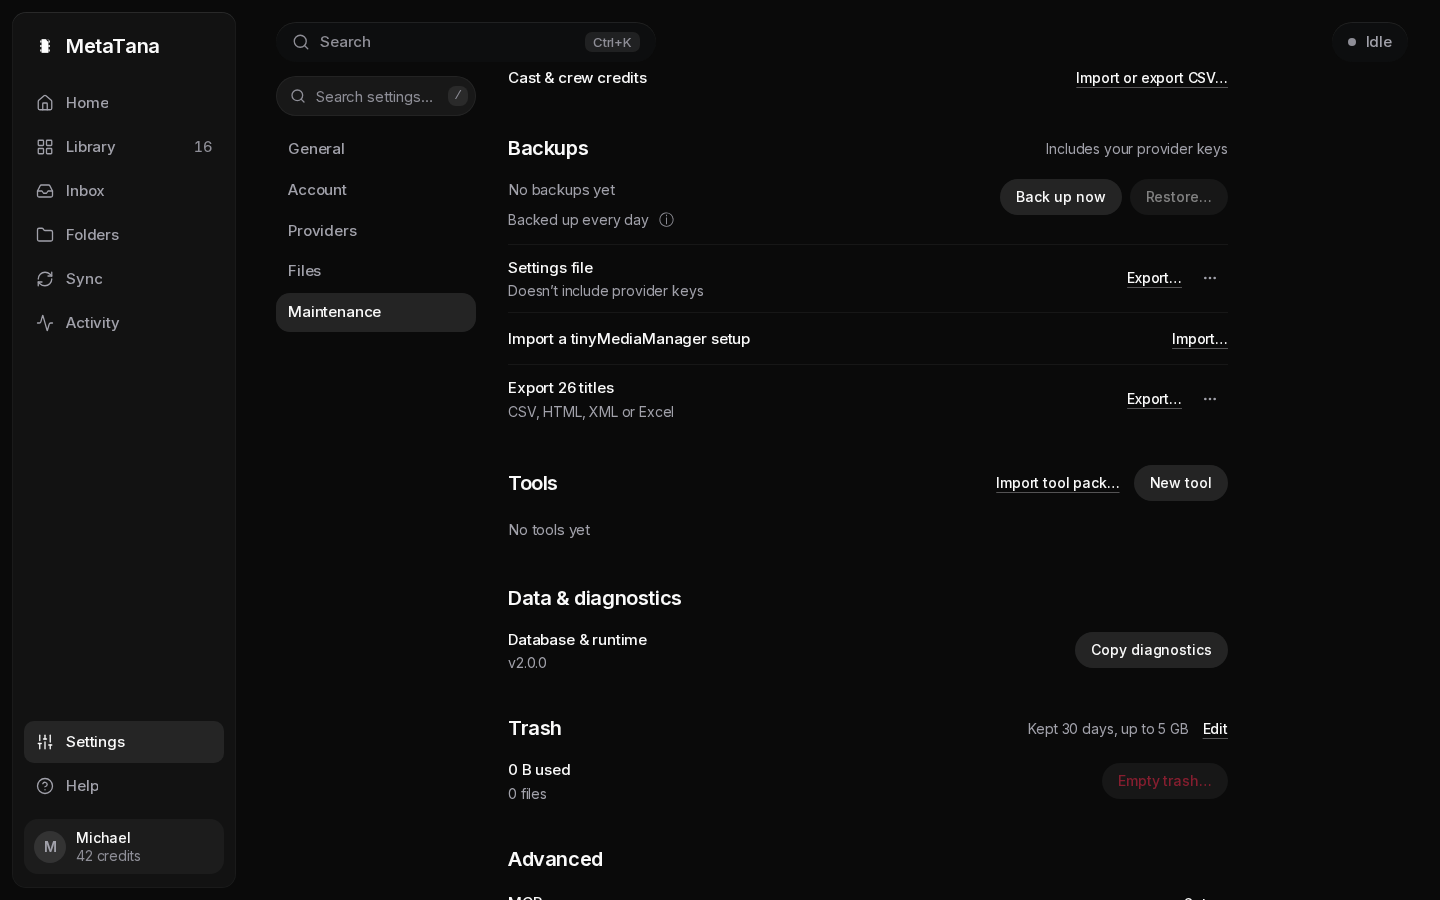1440x900 pixels.
Task: Click the magnifier icon in Search bar
Action: pos(301,42)
